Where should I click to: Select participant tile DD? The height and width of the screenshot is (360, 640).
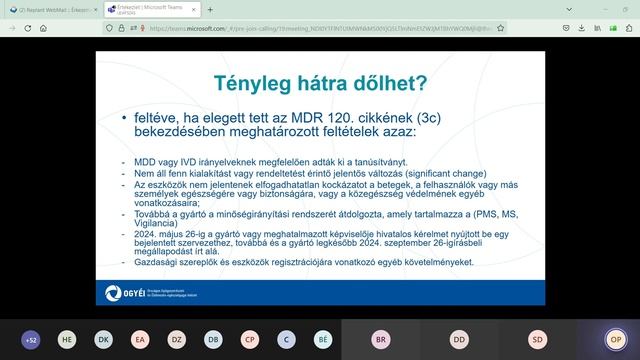click(x=459, y=340)
